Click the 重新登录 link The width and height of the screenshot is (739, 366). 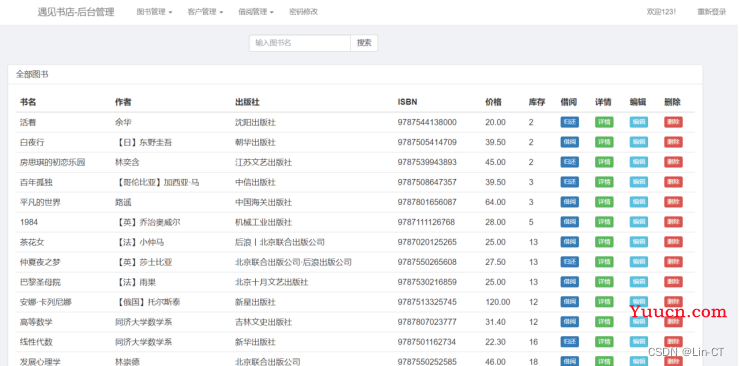[712, 12]
